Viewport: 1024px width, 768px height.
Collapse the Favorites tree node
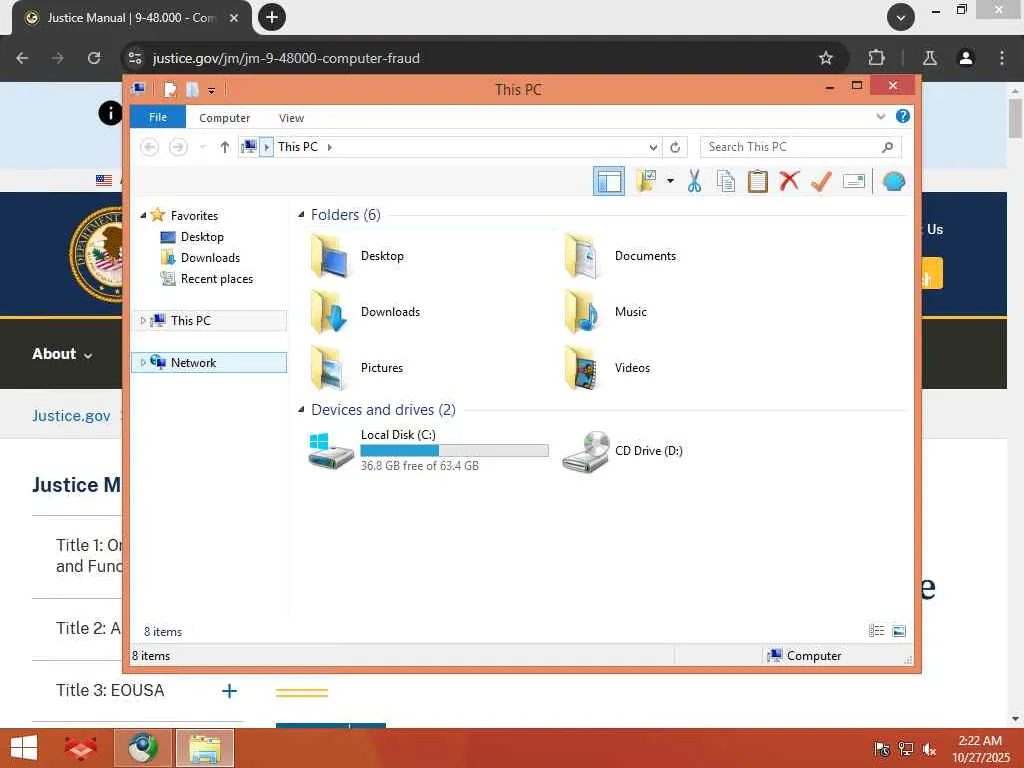pos(143,215)
